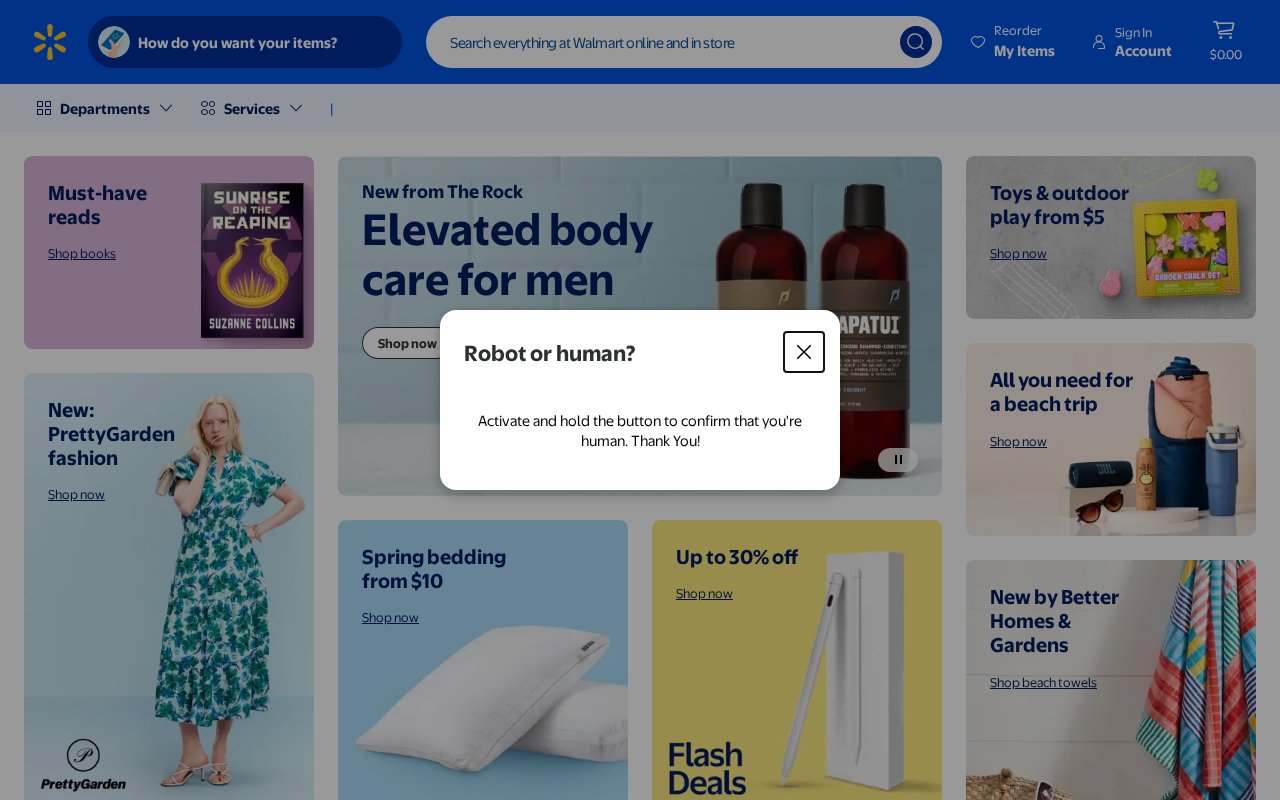This screenshot has width=1280, height=800.
Task: Follow the Shop books link
Action: [x=82, y=254]
